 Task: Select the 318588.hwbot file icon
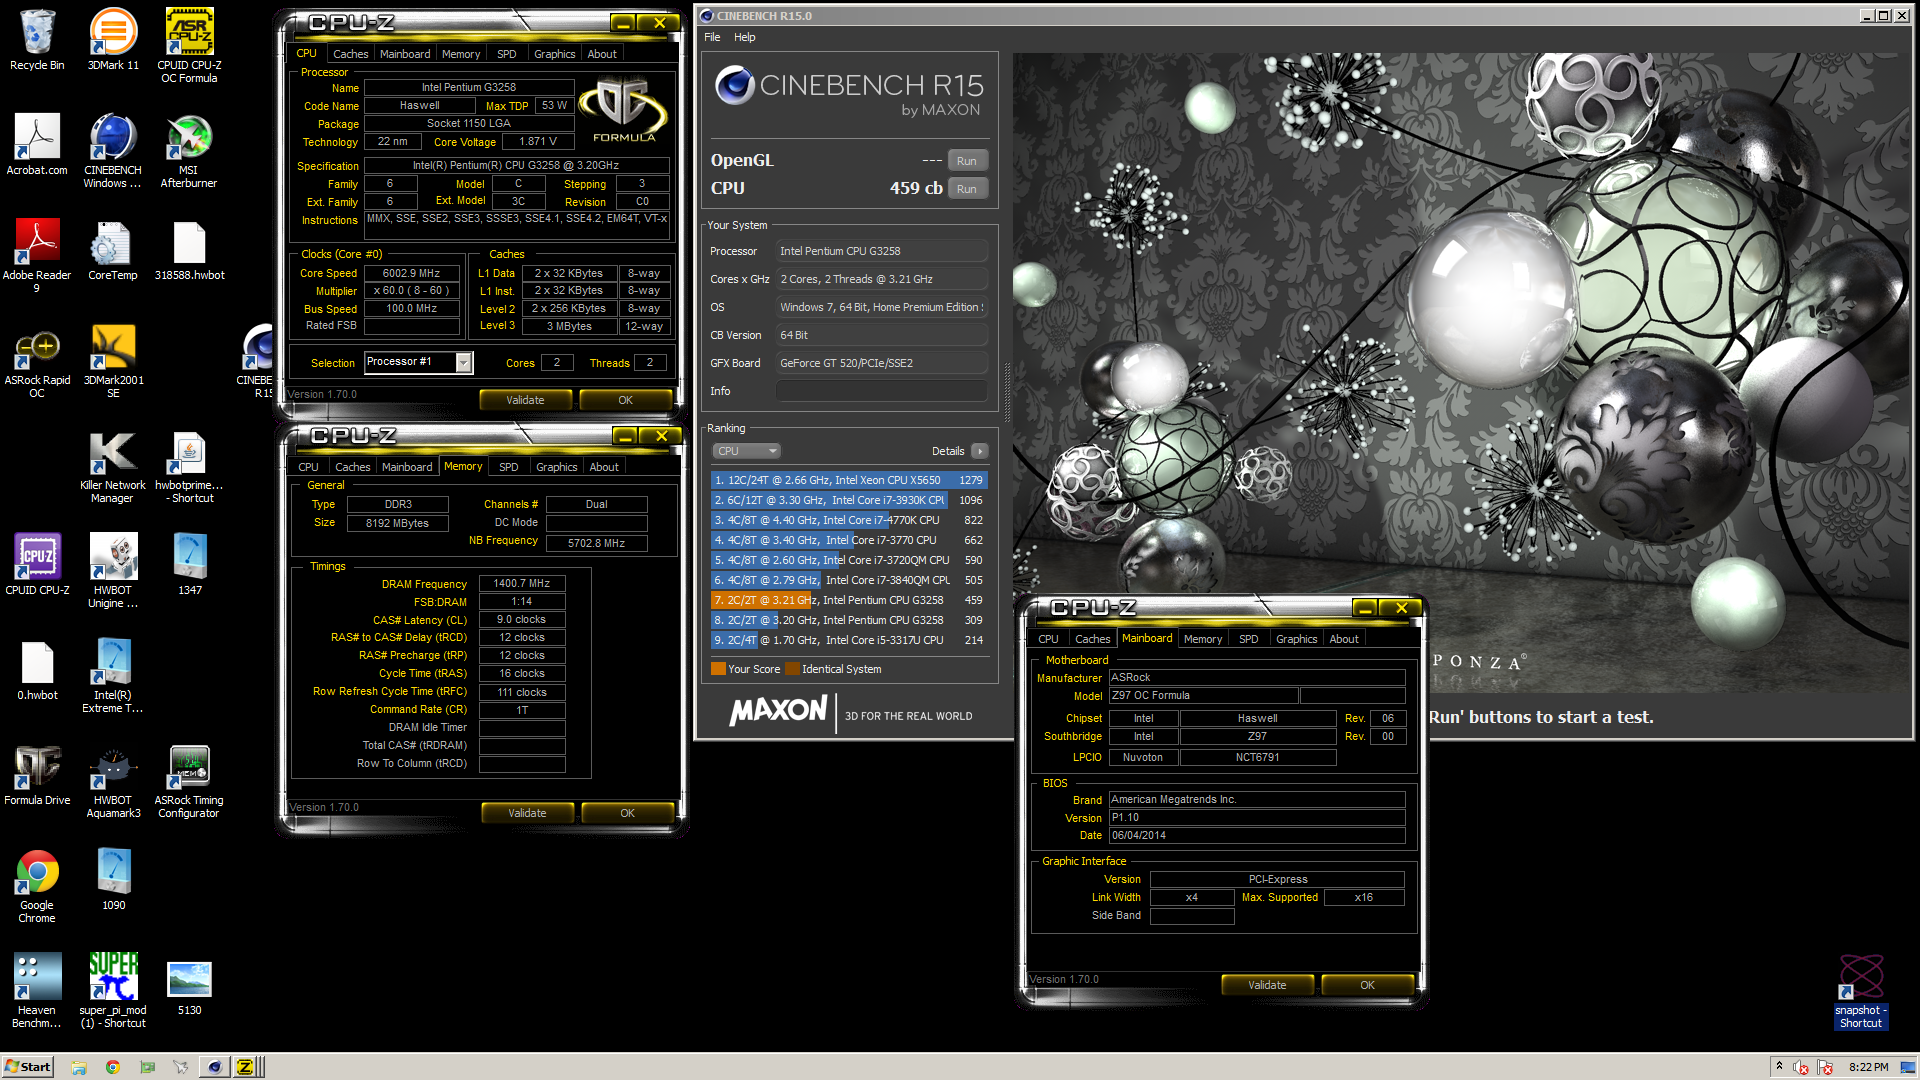[x=189, y=250]
